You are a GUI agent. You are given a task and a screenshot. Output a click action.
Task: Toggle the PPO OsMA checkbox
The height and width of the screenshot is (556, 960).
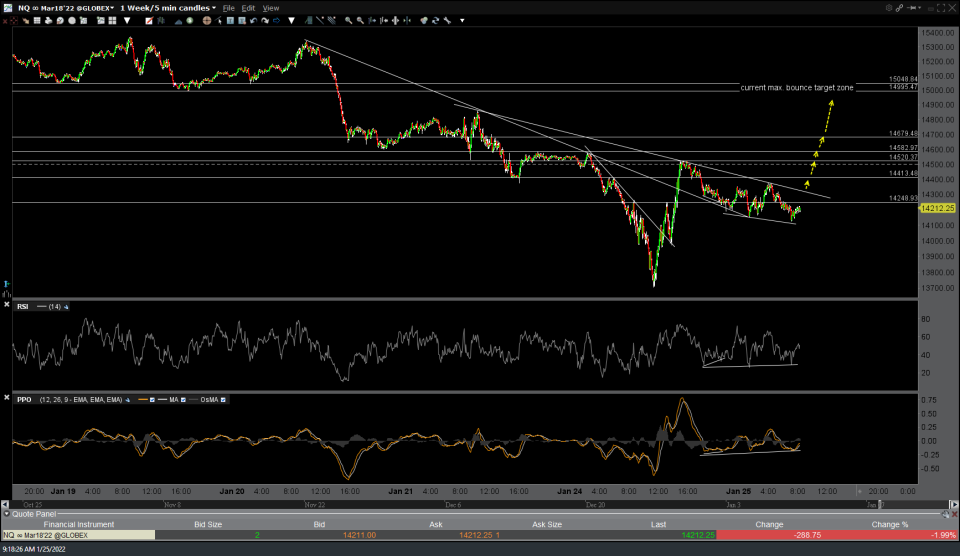[x=223, y=400]
